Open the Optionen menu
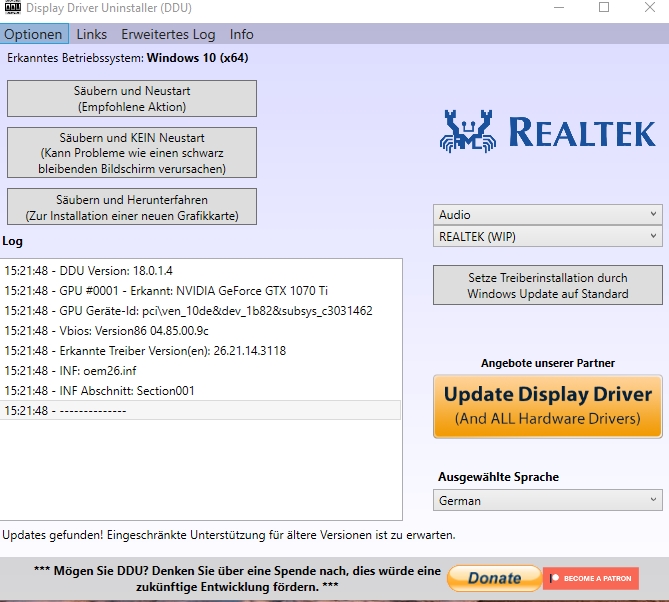Viewport: 669px width, 602px height. pos(34,34)
